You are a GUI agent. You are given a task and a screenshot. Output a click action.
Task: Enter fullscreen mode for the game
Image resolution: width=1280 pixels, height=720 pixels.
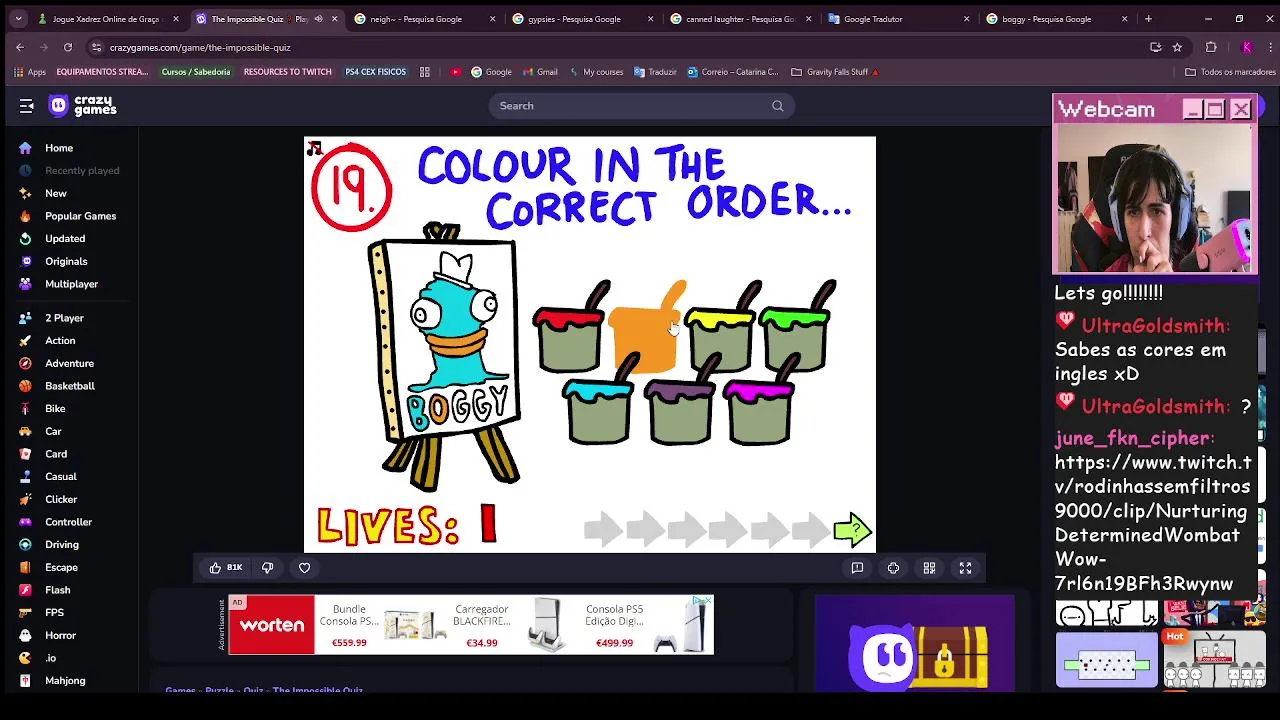tap(965, 568)
